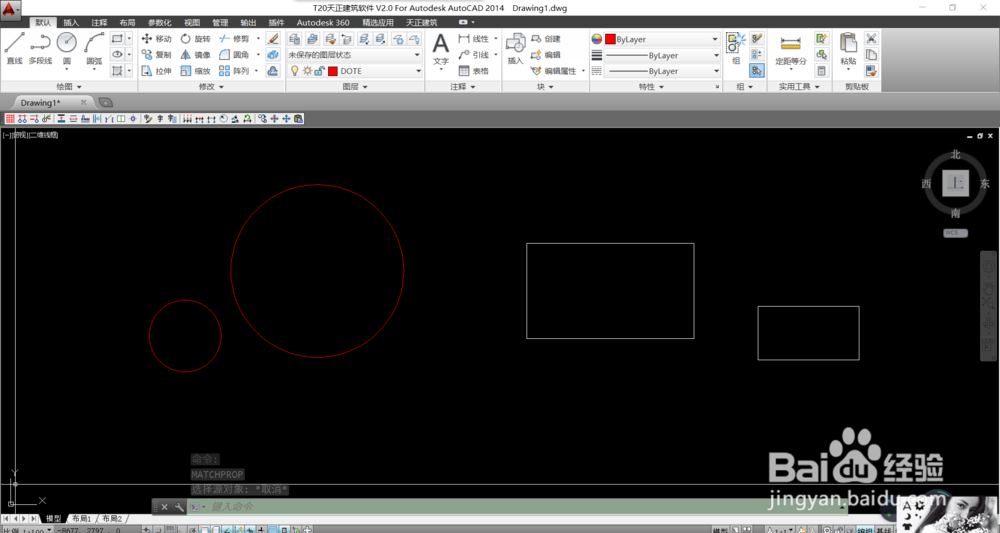Screen dimensions: 1000x533
Task: Click the 移动 (Move) tool
Action: (157, 39)
